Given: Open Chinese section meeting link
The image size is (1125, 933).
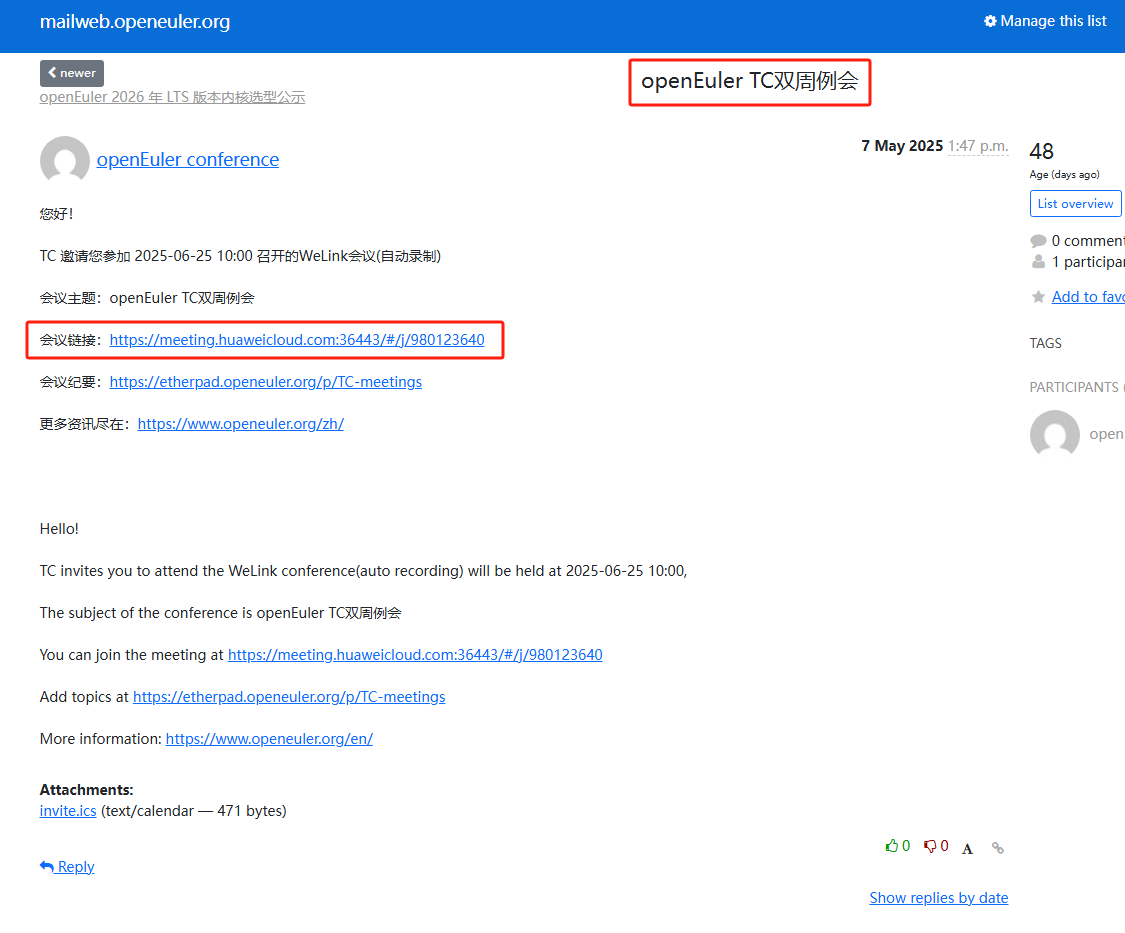Looking at the screenshot, I should pos(297,340).
